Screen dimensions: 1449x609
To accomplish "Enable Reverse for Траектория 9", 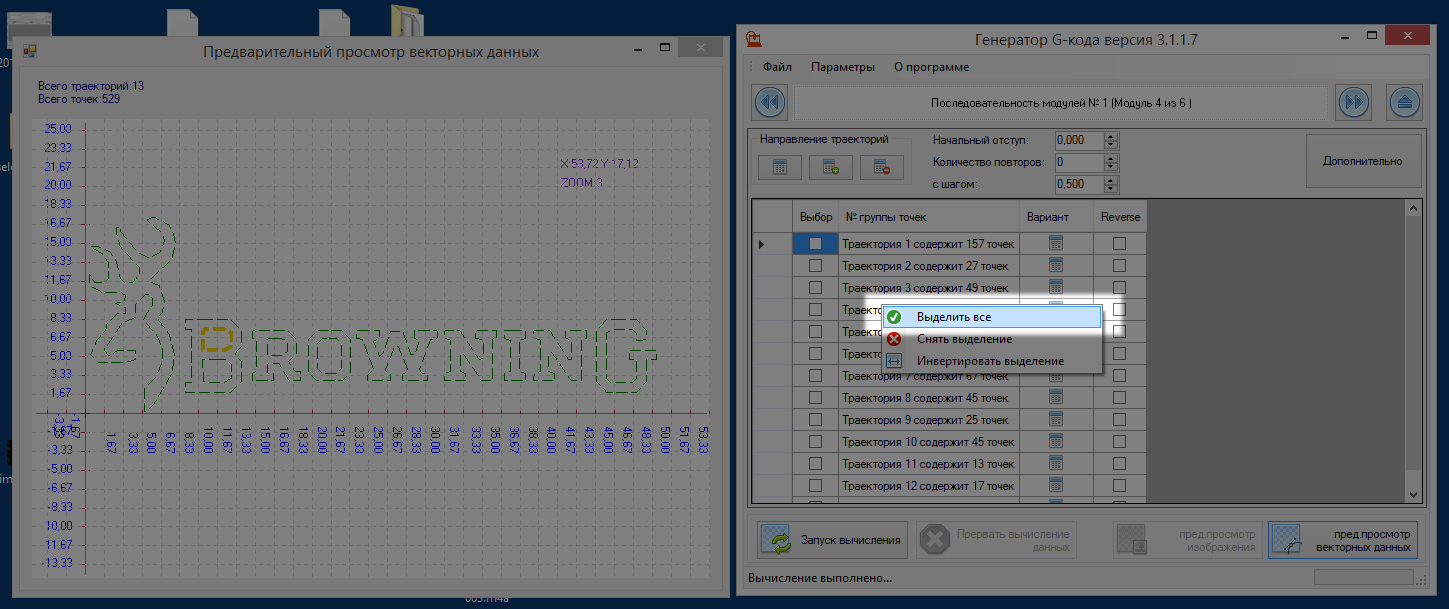I will pos(1119,419).
